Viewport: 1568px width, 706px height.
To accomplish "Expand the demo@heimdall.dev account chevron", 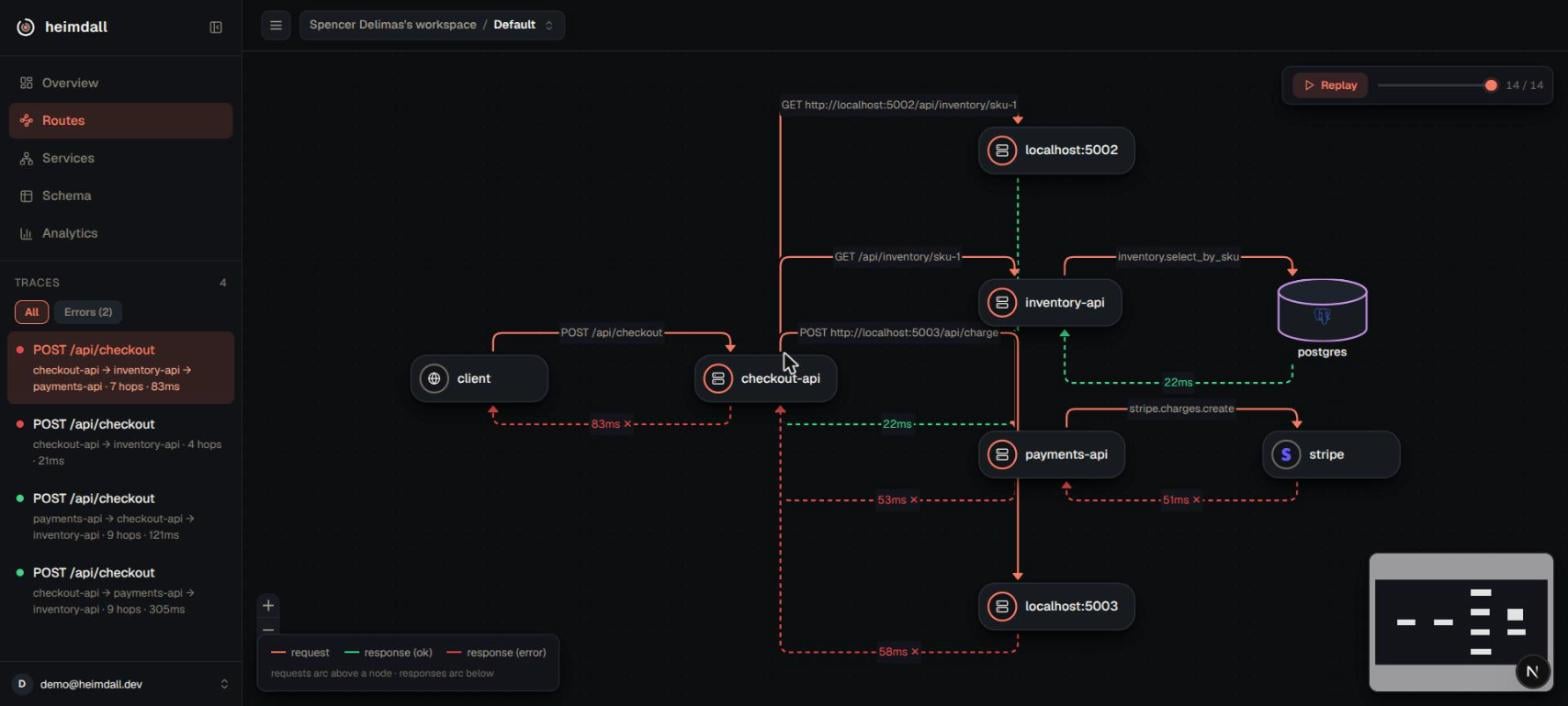I will [224, 684].
